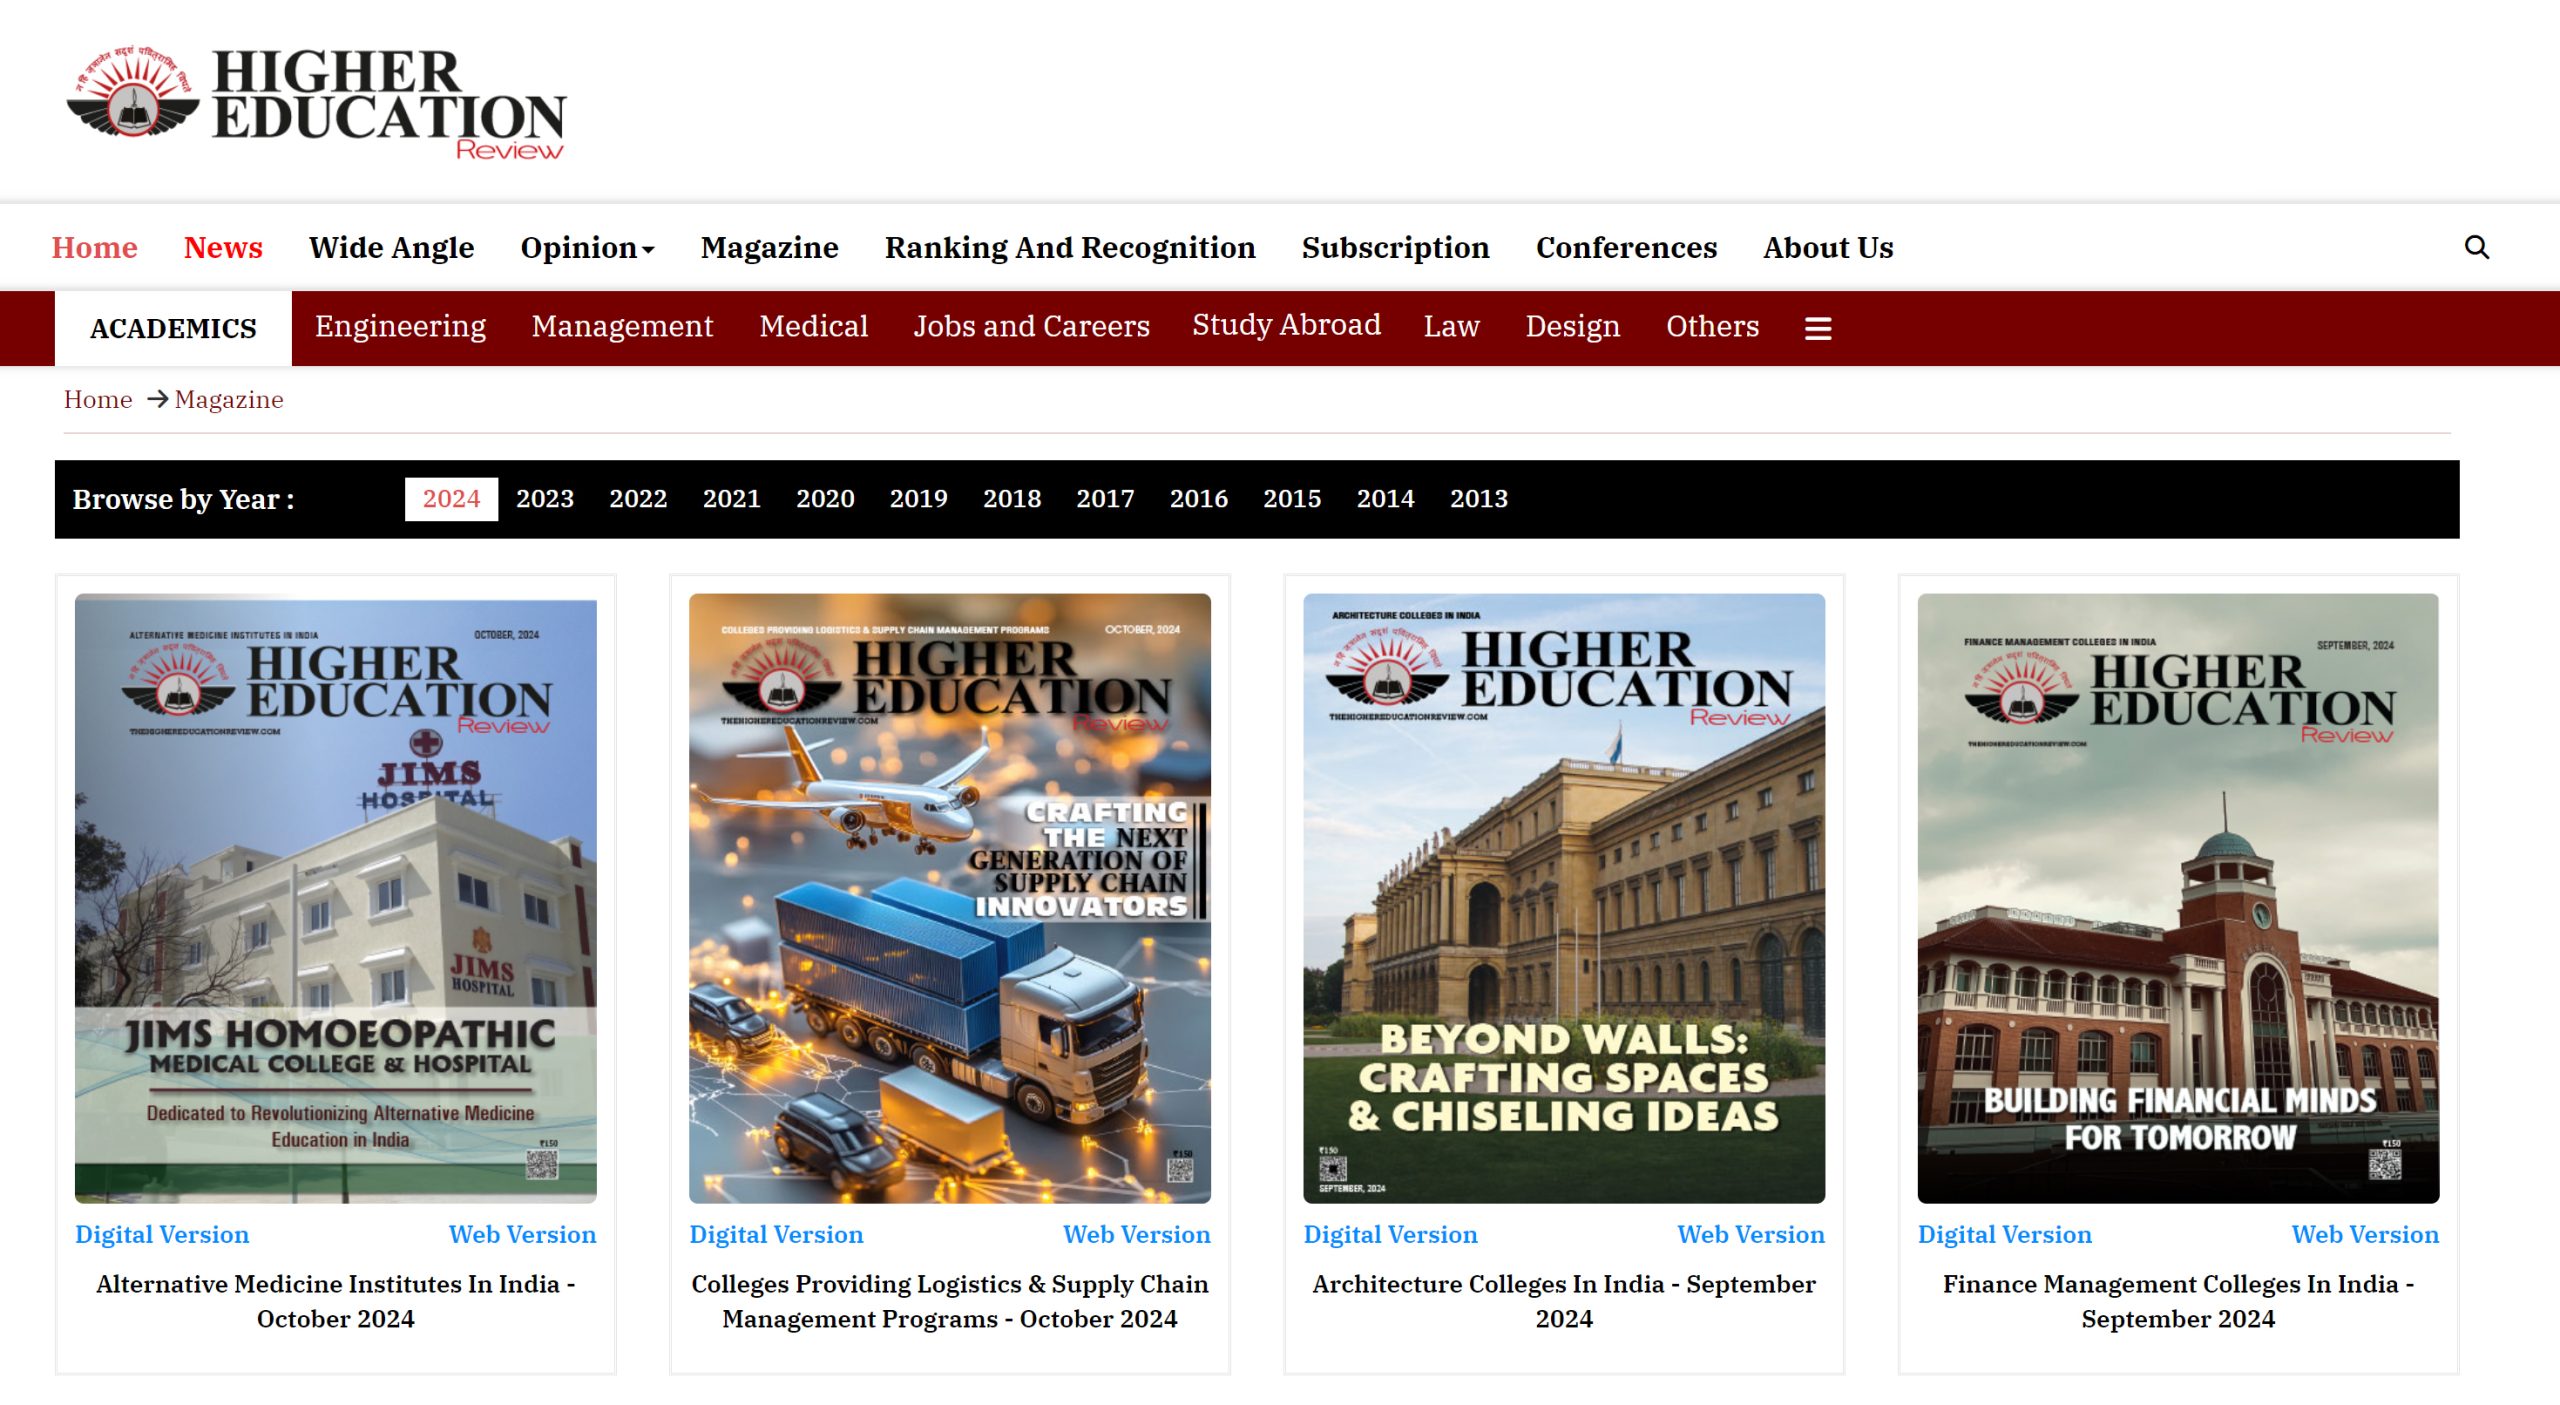
Task: Open About Us page
Action: [1828, 247]
